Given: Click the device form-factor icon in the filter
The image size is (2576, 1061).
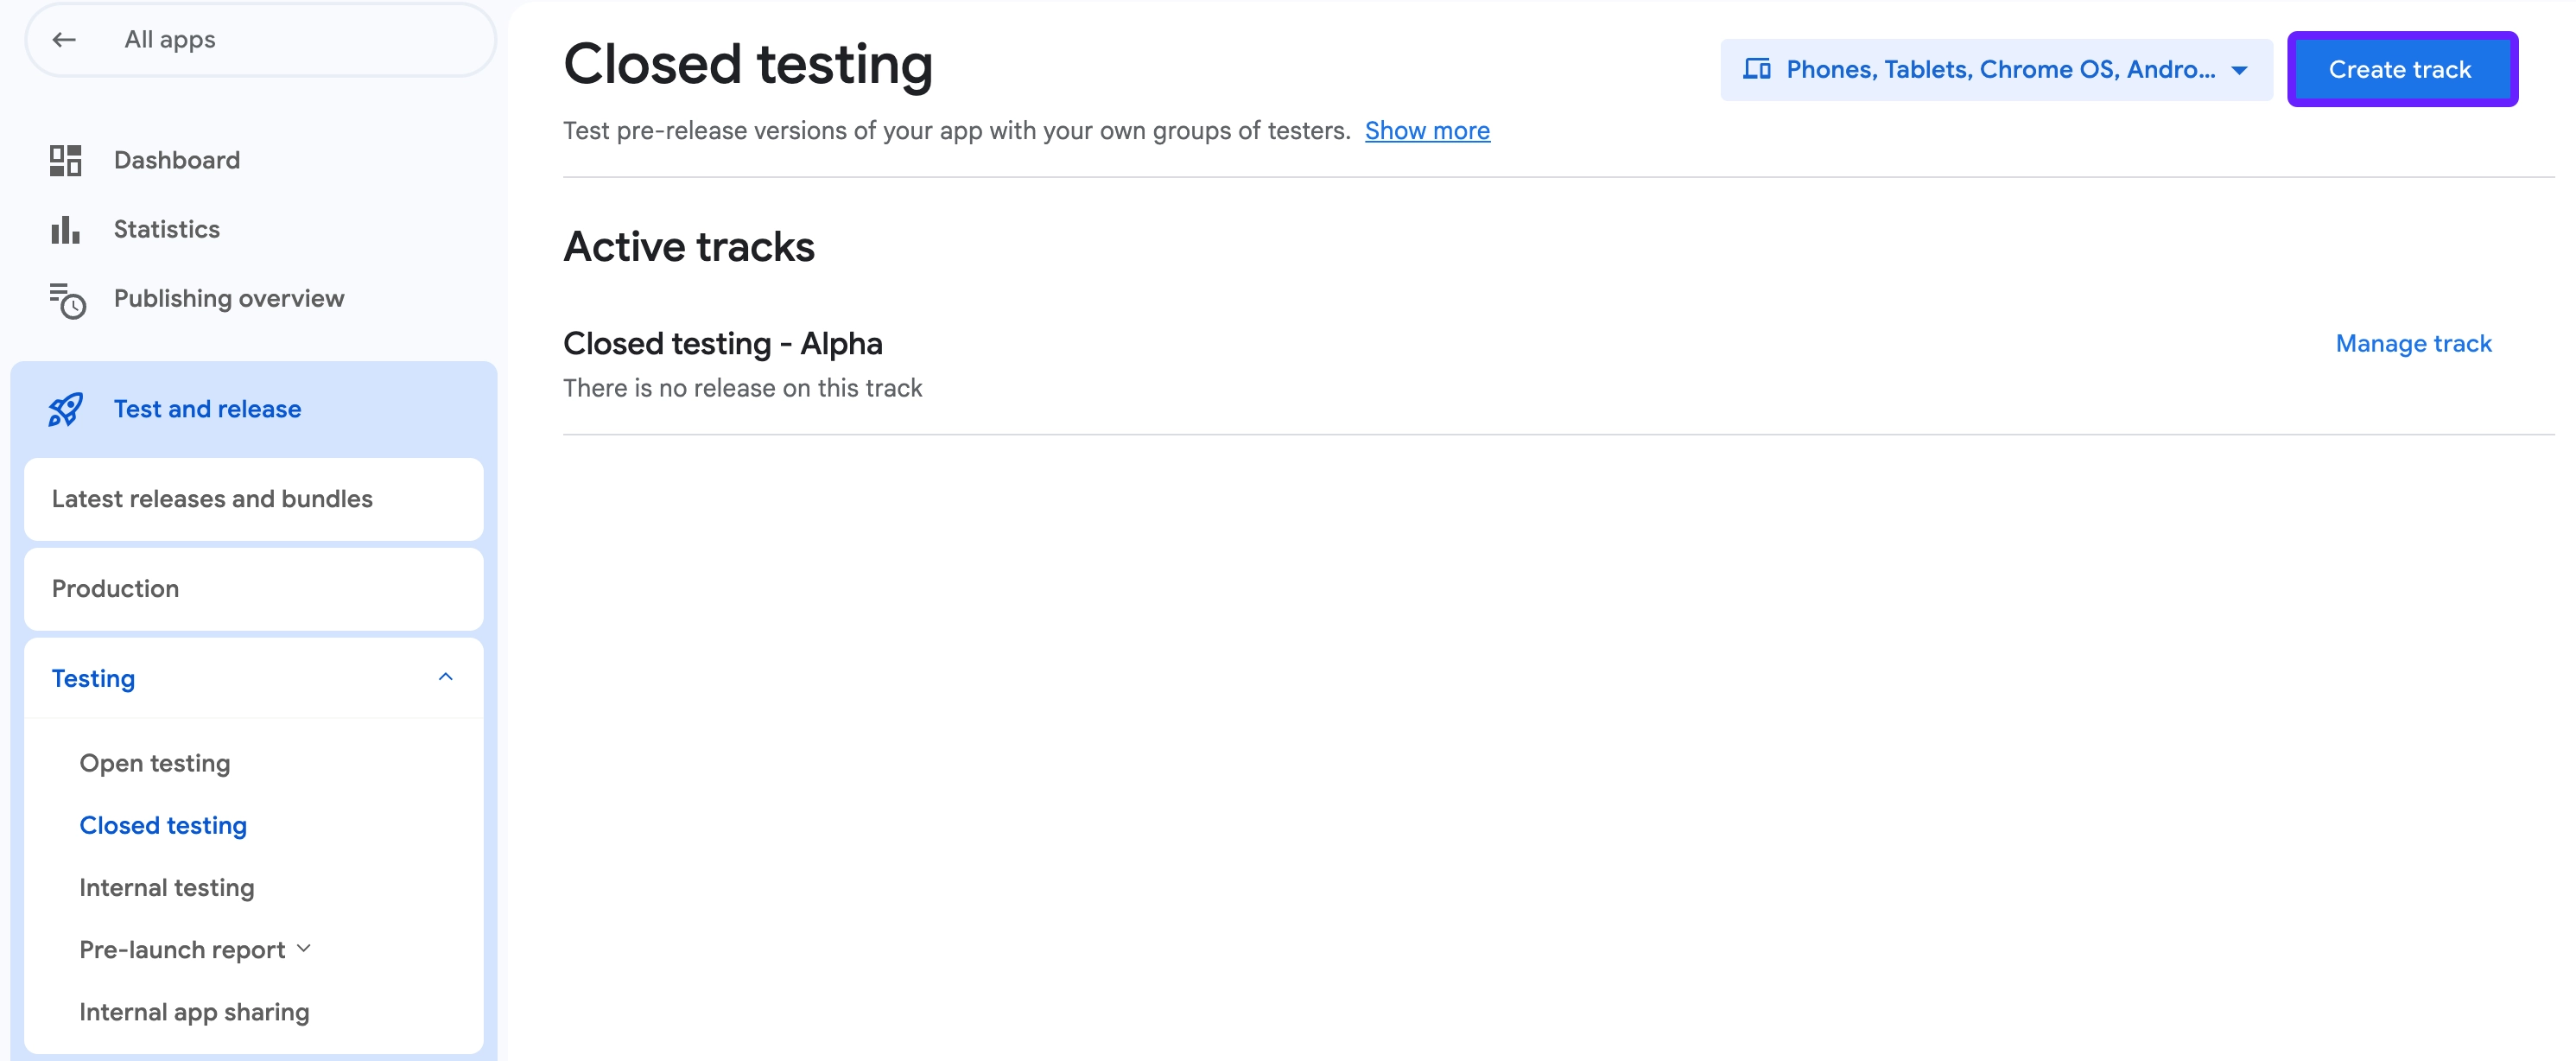Looking at the screenshot, I should pyautogui.click(x=1757, y=68).
